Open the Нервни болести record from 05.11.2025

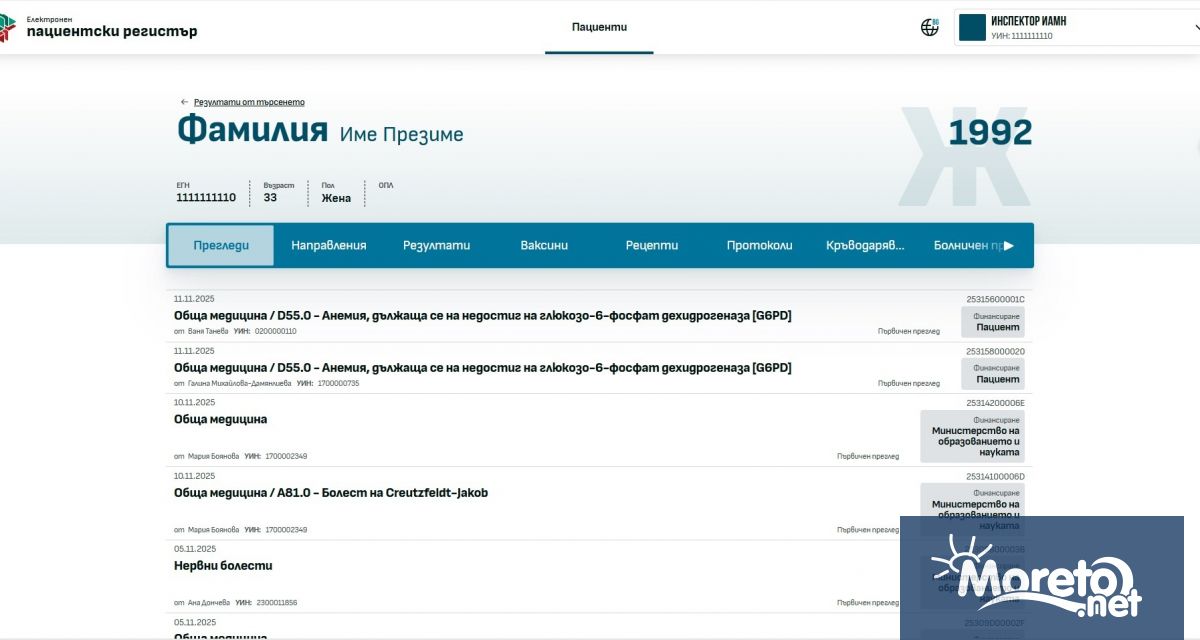pos(222,565)
